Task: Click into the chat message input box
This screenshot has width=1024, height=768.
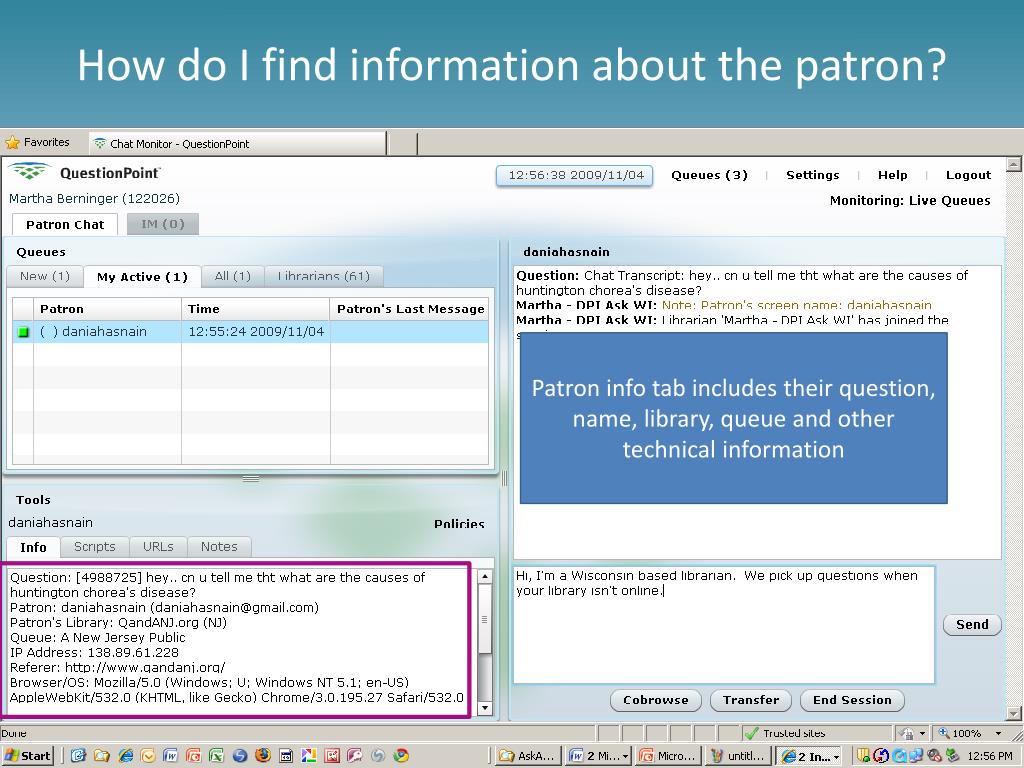Action: (724, 625)
